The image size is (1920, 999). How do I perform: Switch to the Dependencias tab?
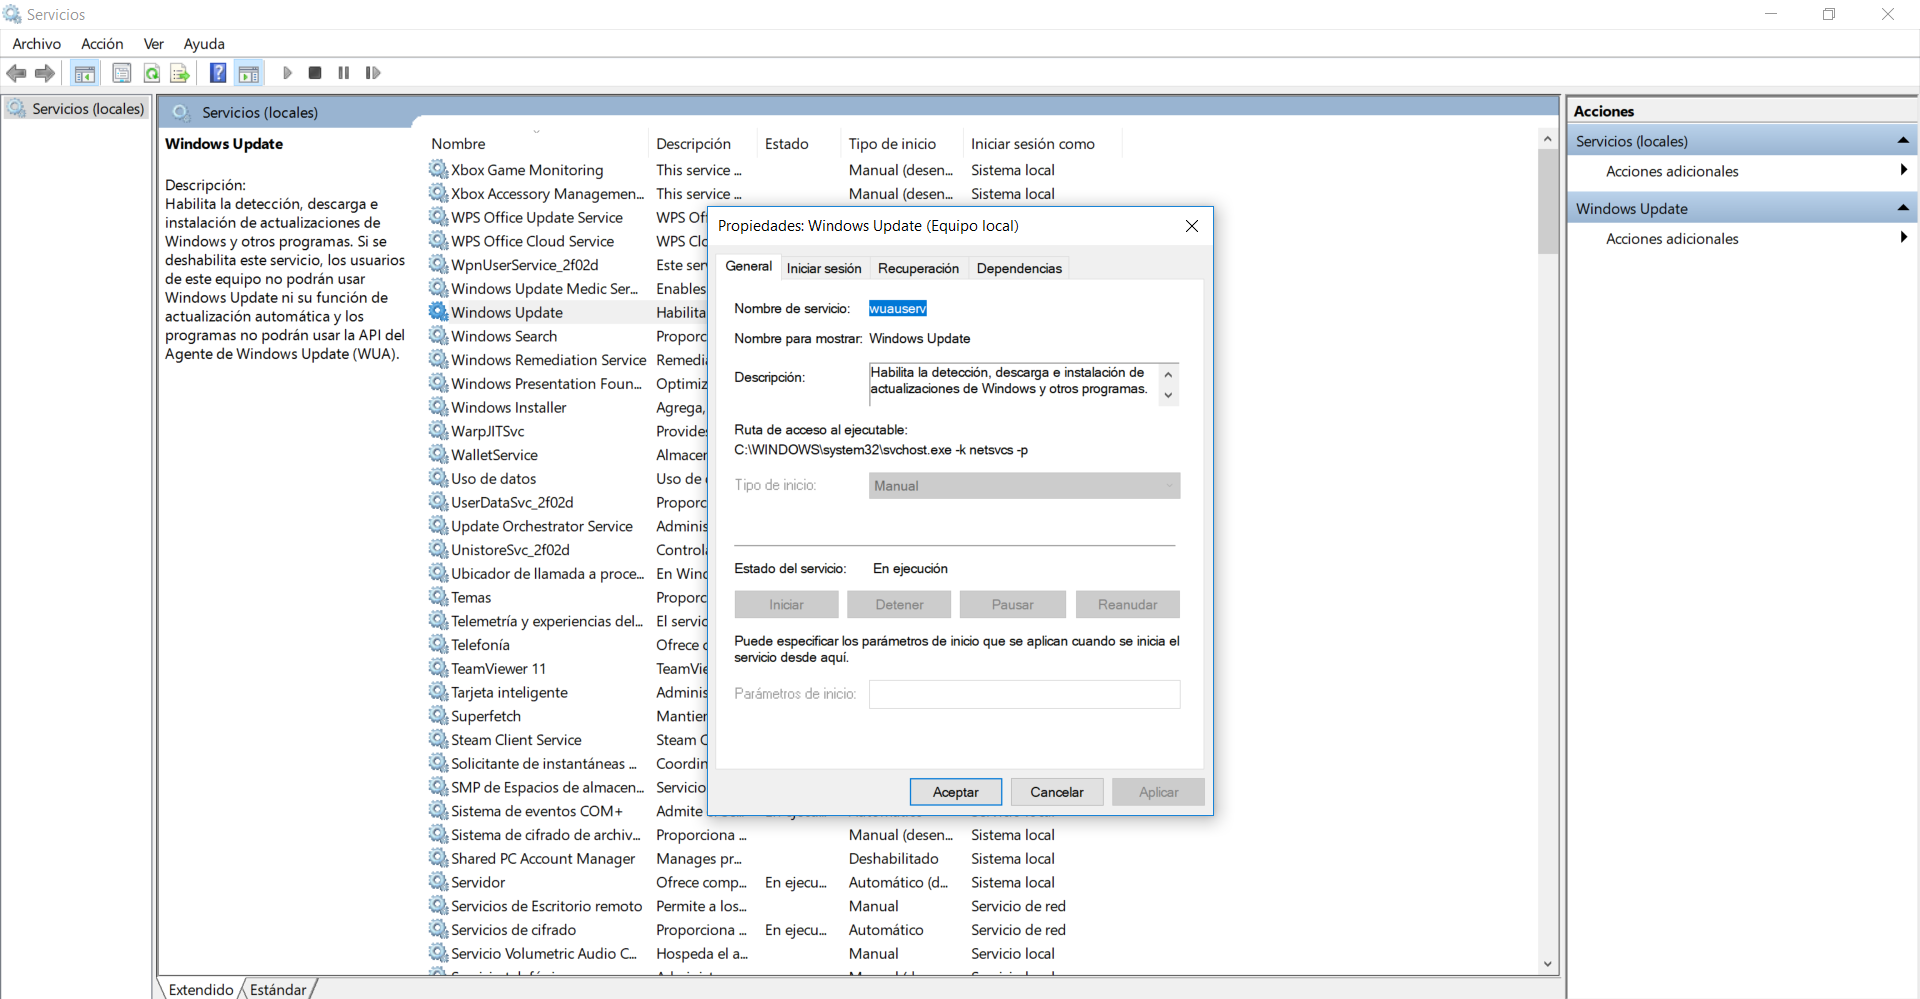coord(1019,268)
